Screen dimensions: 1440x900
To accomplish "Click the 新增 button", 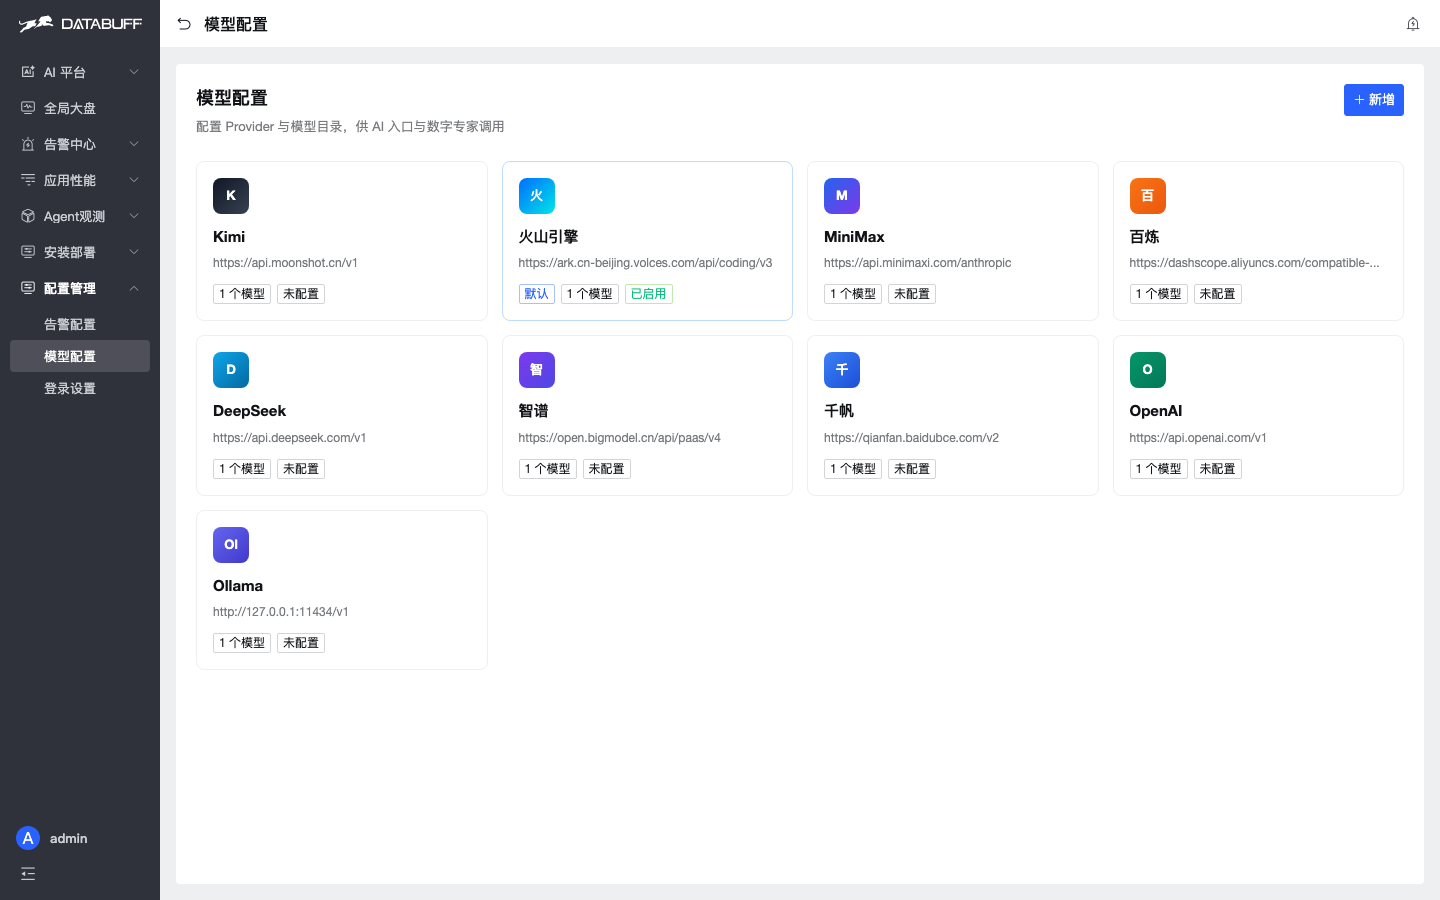I will [x=1373, y=100].
